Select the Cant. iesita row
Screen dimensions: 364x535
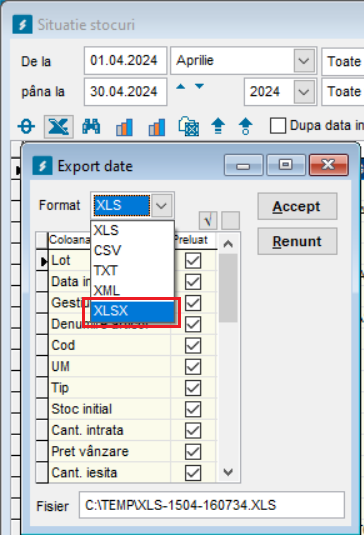(x=109, y=473)
